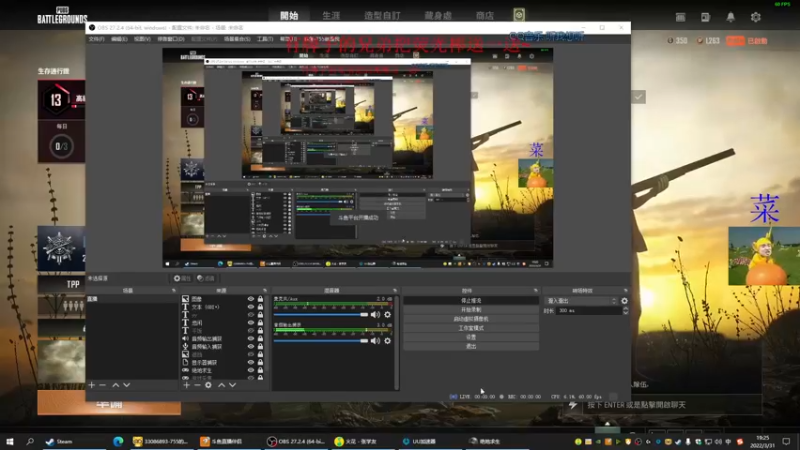Mute the desktop audio speaker icon
This screenshot has height=450, width=800.
click(x=376, y=341)
